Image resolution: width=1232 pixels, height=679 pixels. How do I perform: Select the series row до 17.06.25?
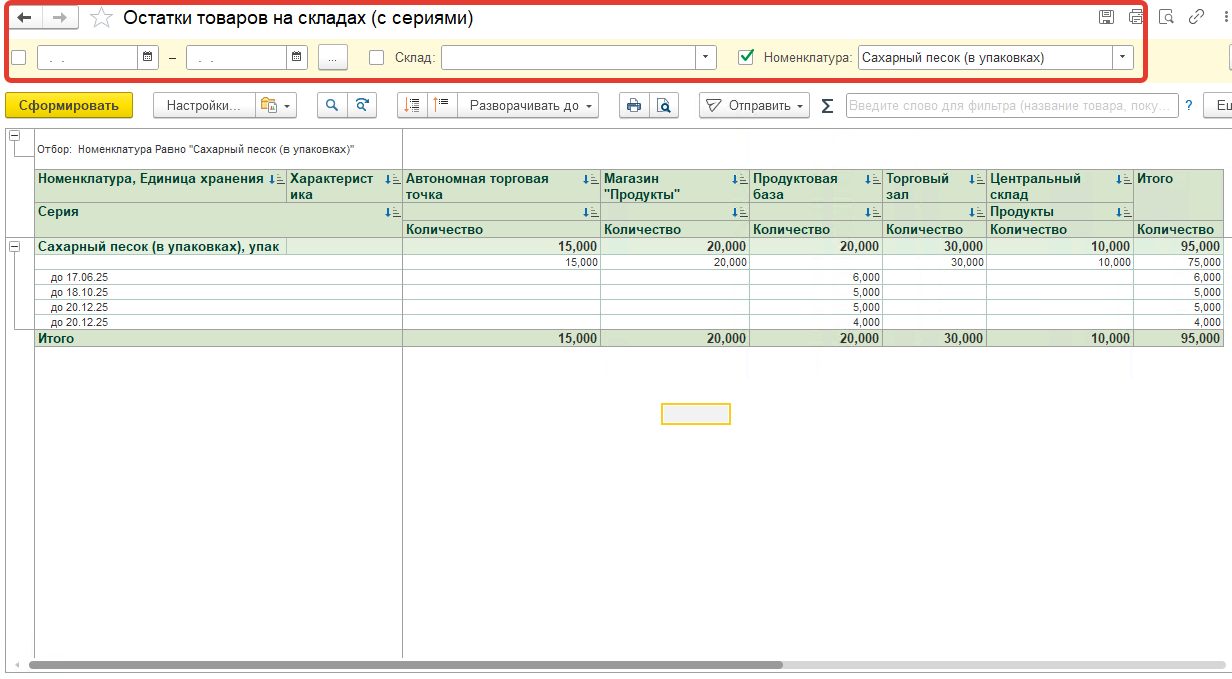218,277
